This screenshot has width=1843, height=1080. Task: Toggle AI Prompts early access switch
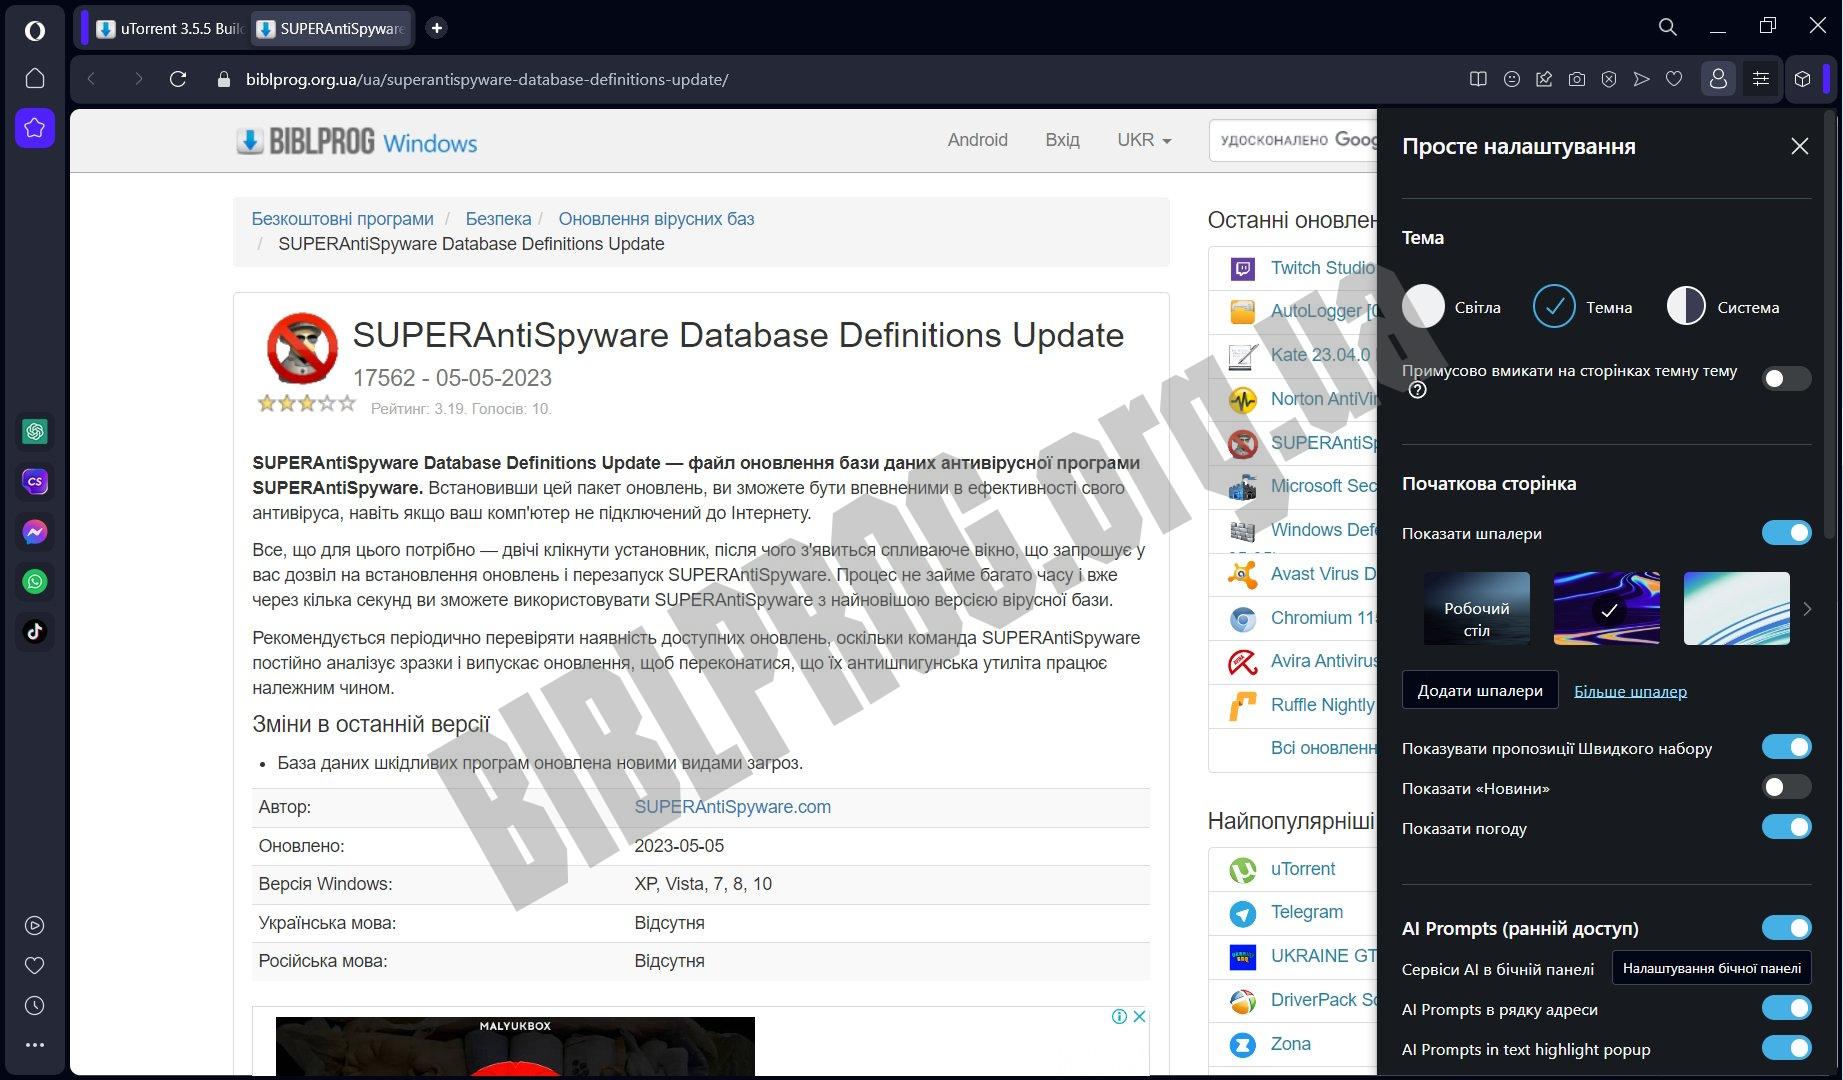(1786, 928)
